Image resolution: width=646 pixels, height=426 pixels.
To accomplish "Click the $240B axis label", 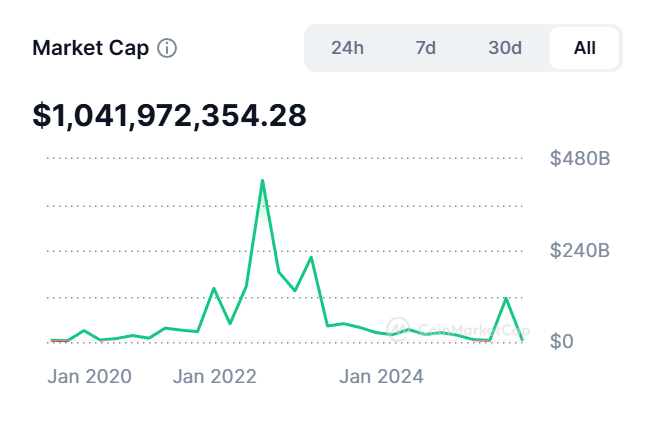I will coord(580,250).
